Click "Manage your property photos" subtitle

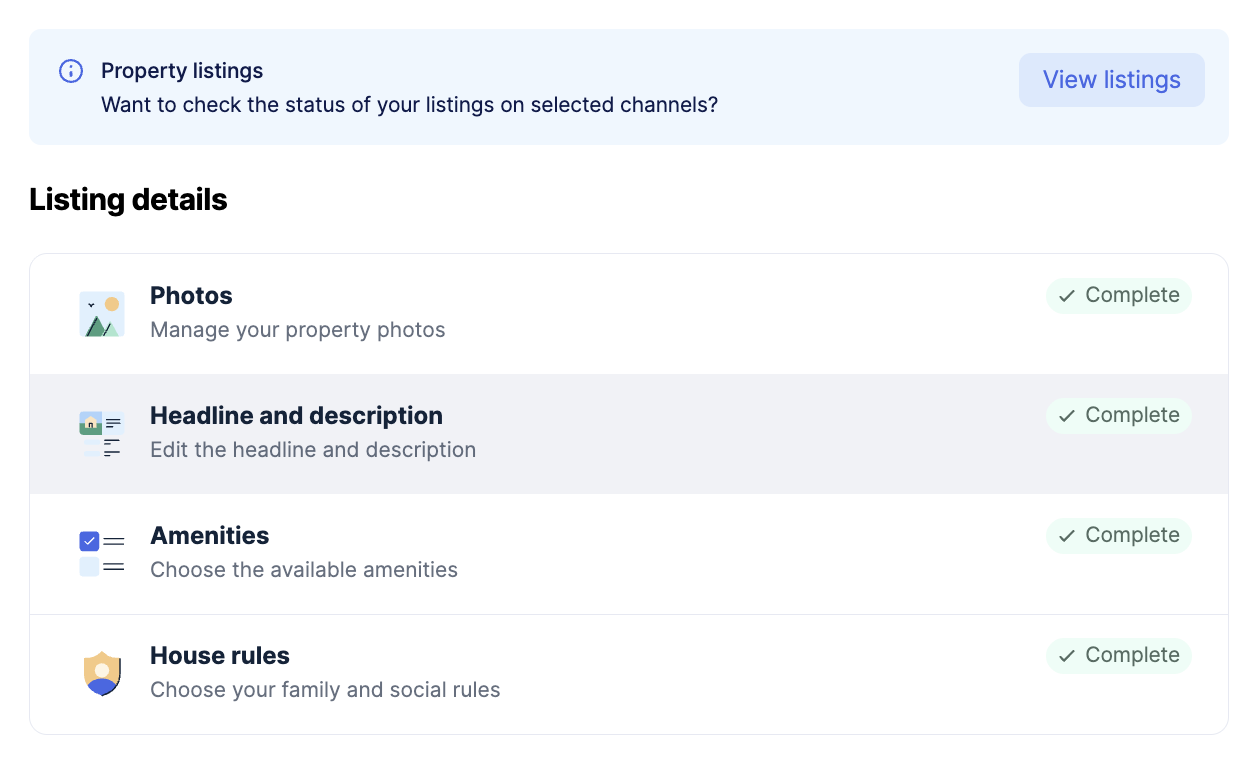297,330
